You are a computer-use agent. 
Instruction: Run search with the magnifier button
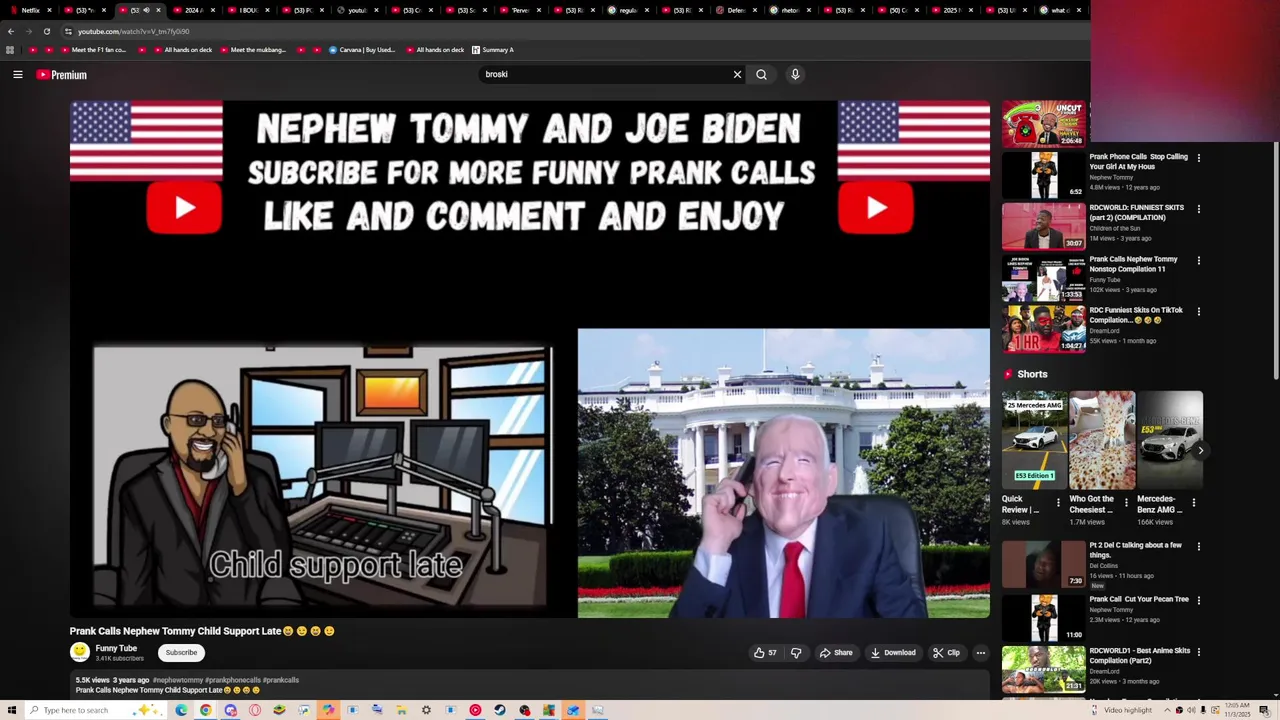click(761, 74)
